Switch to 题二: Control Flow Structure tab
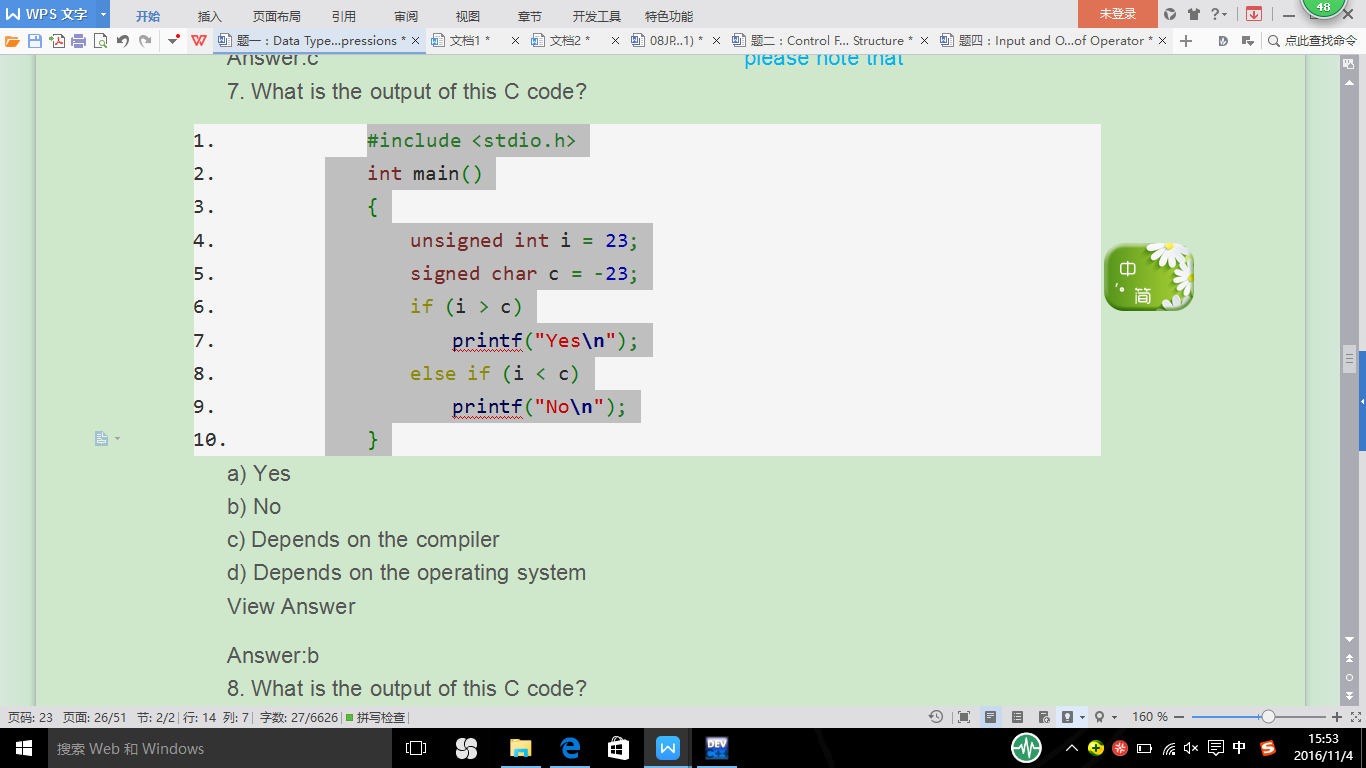 [832, 41]
